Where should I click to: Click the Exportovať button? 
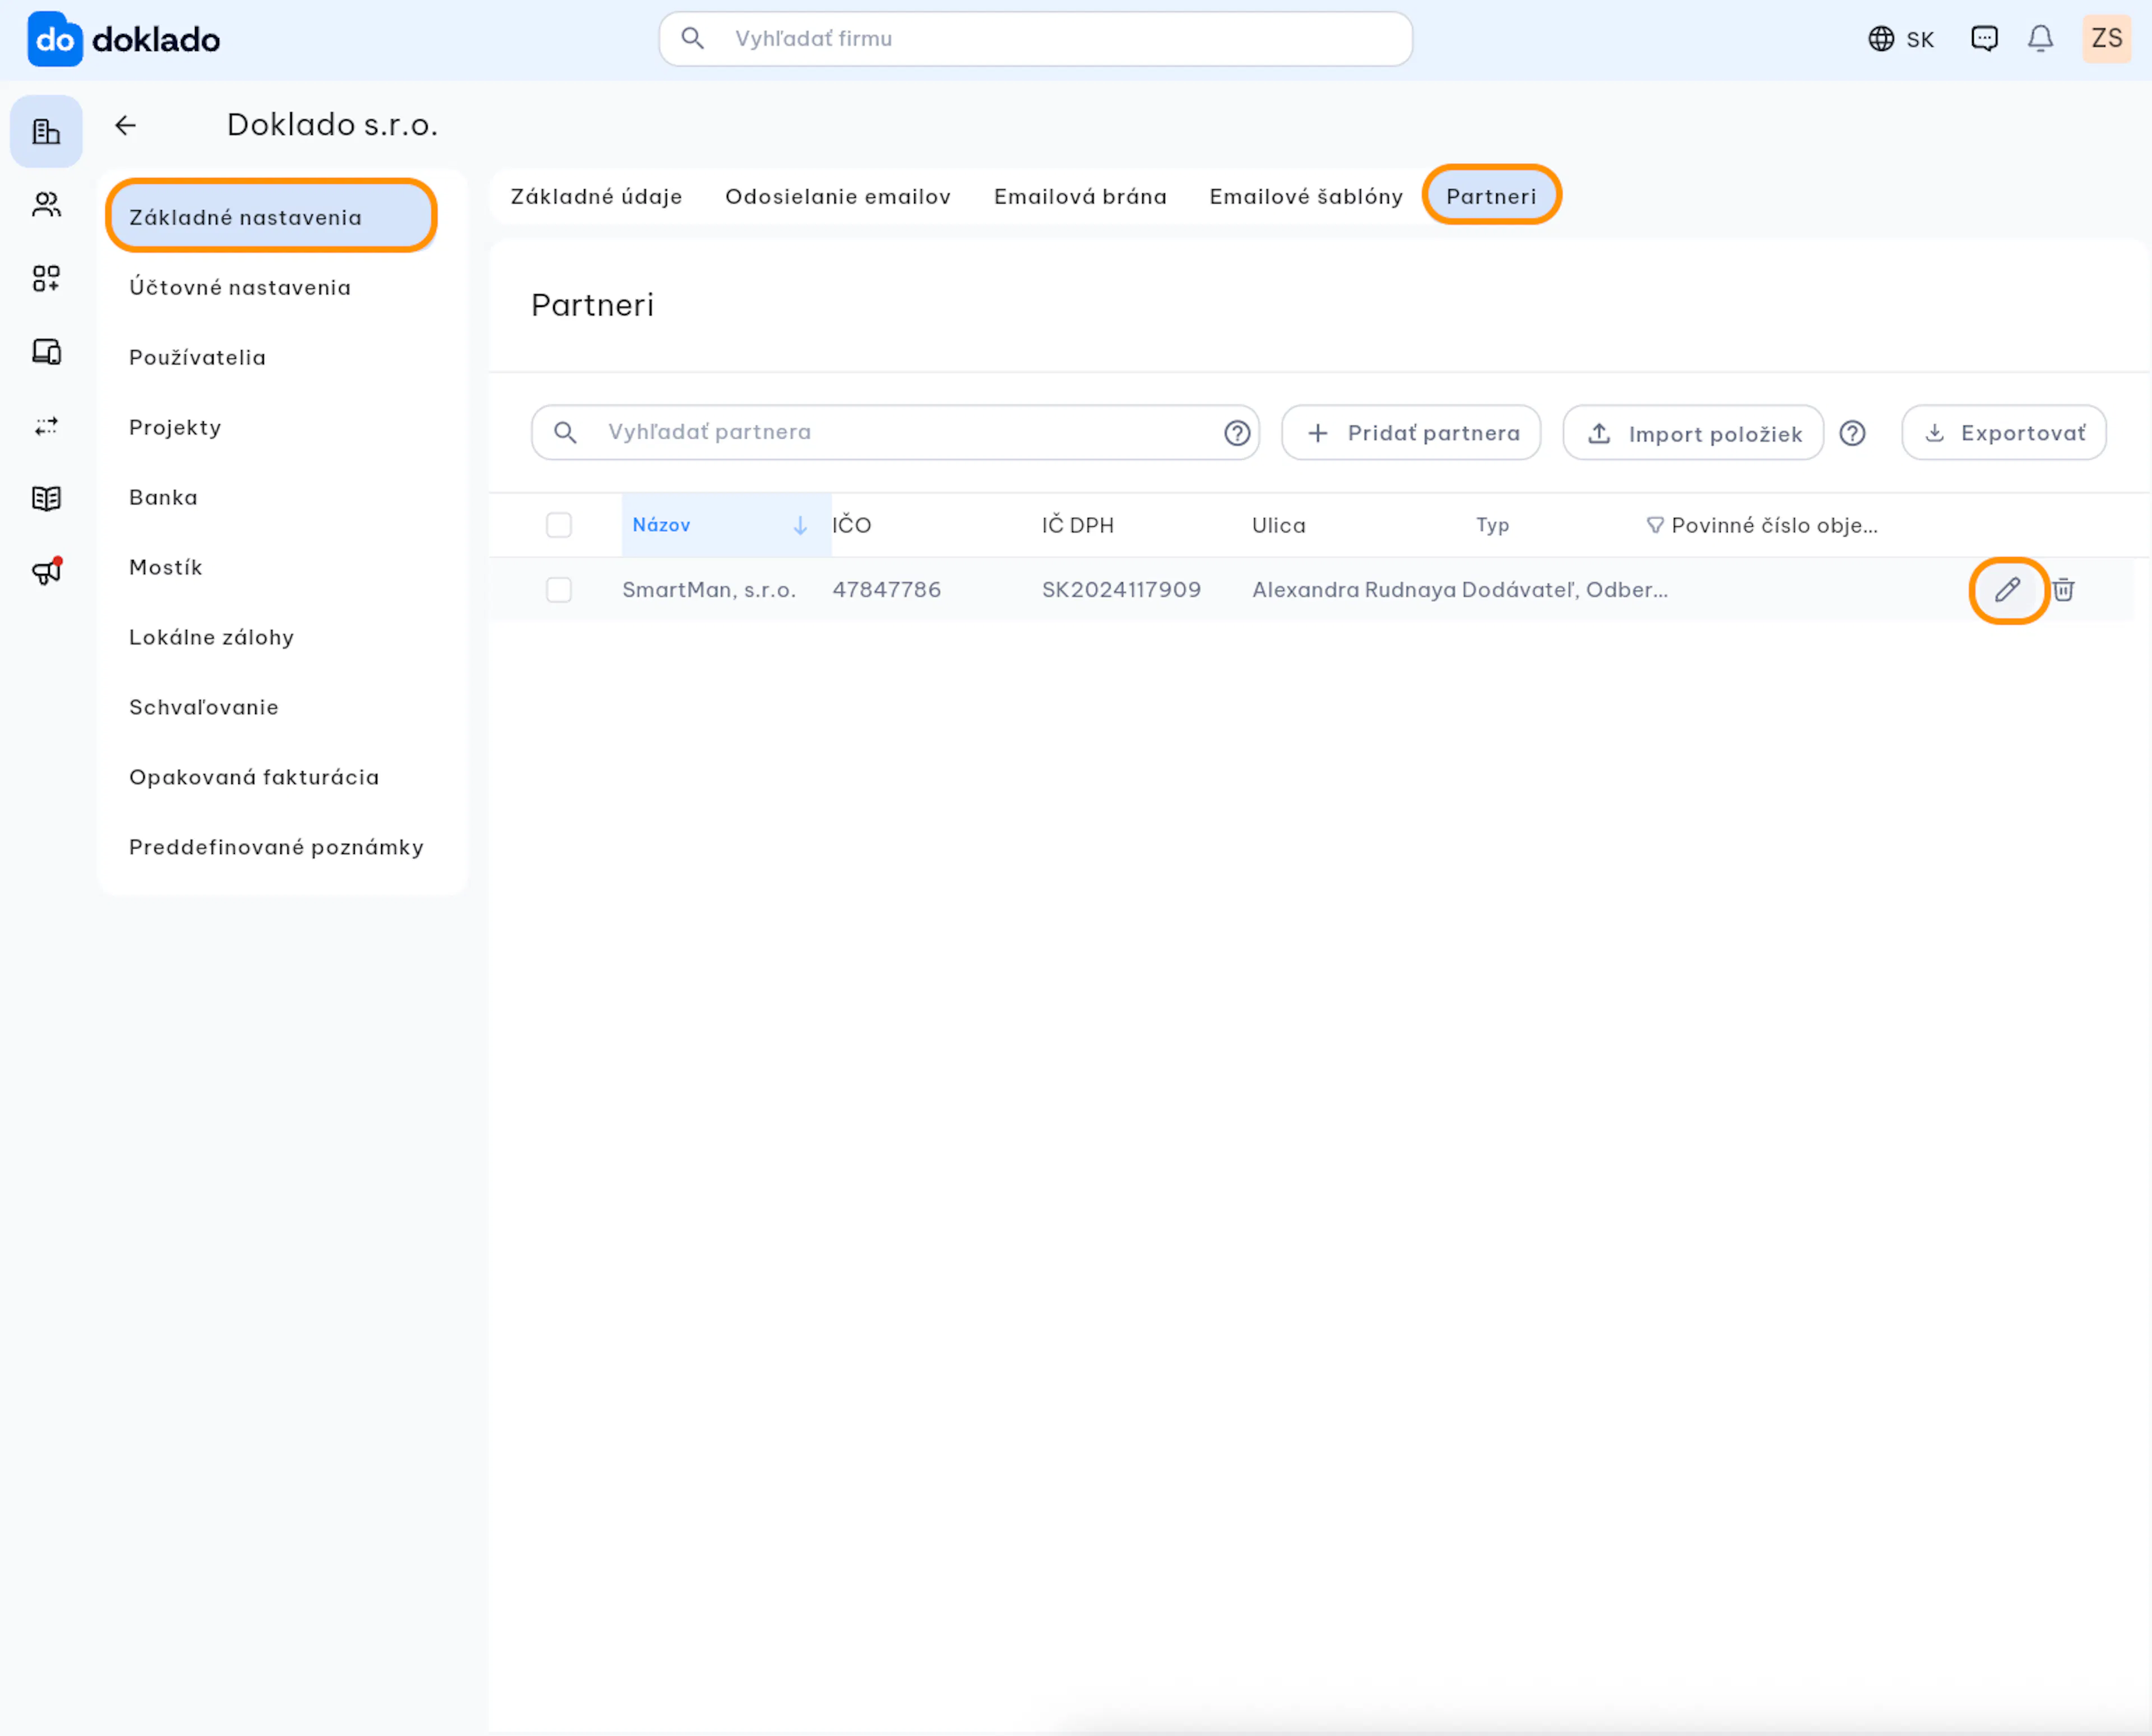pos(2004,433)
